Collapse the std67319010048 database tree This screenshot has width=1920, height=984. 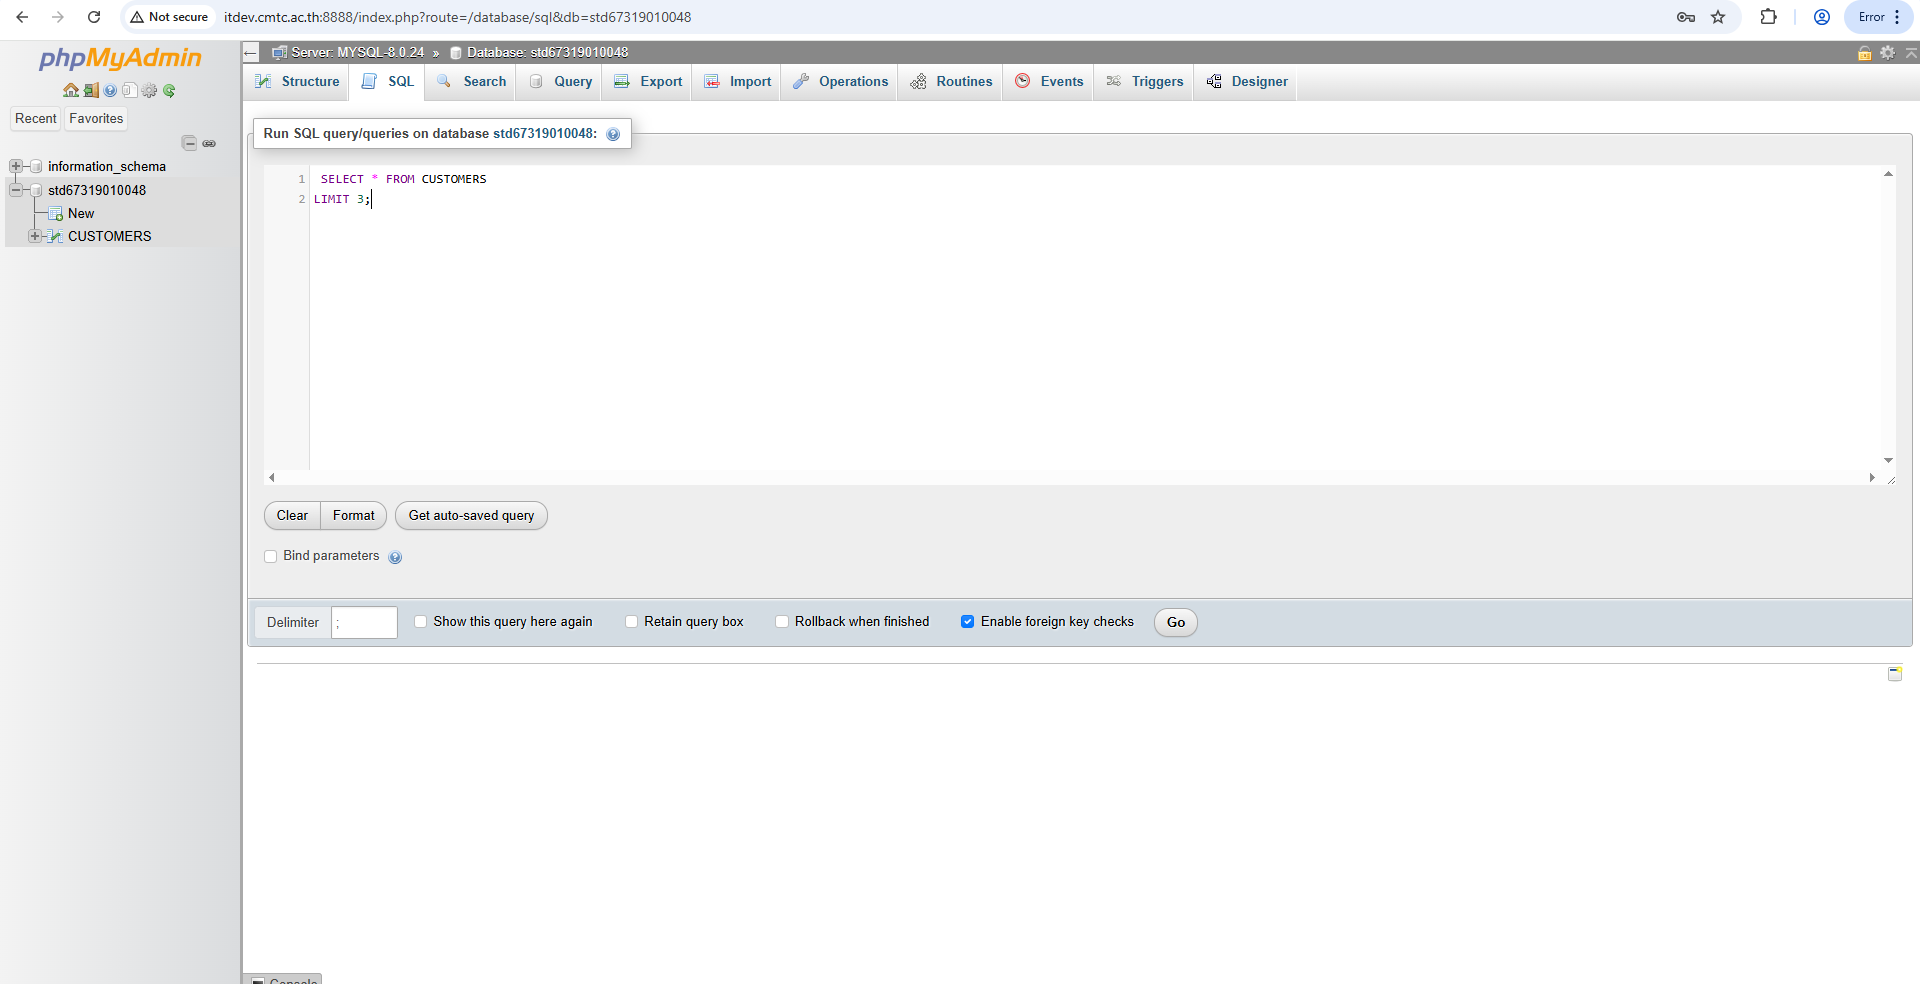16,190
